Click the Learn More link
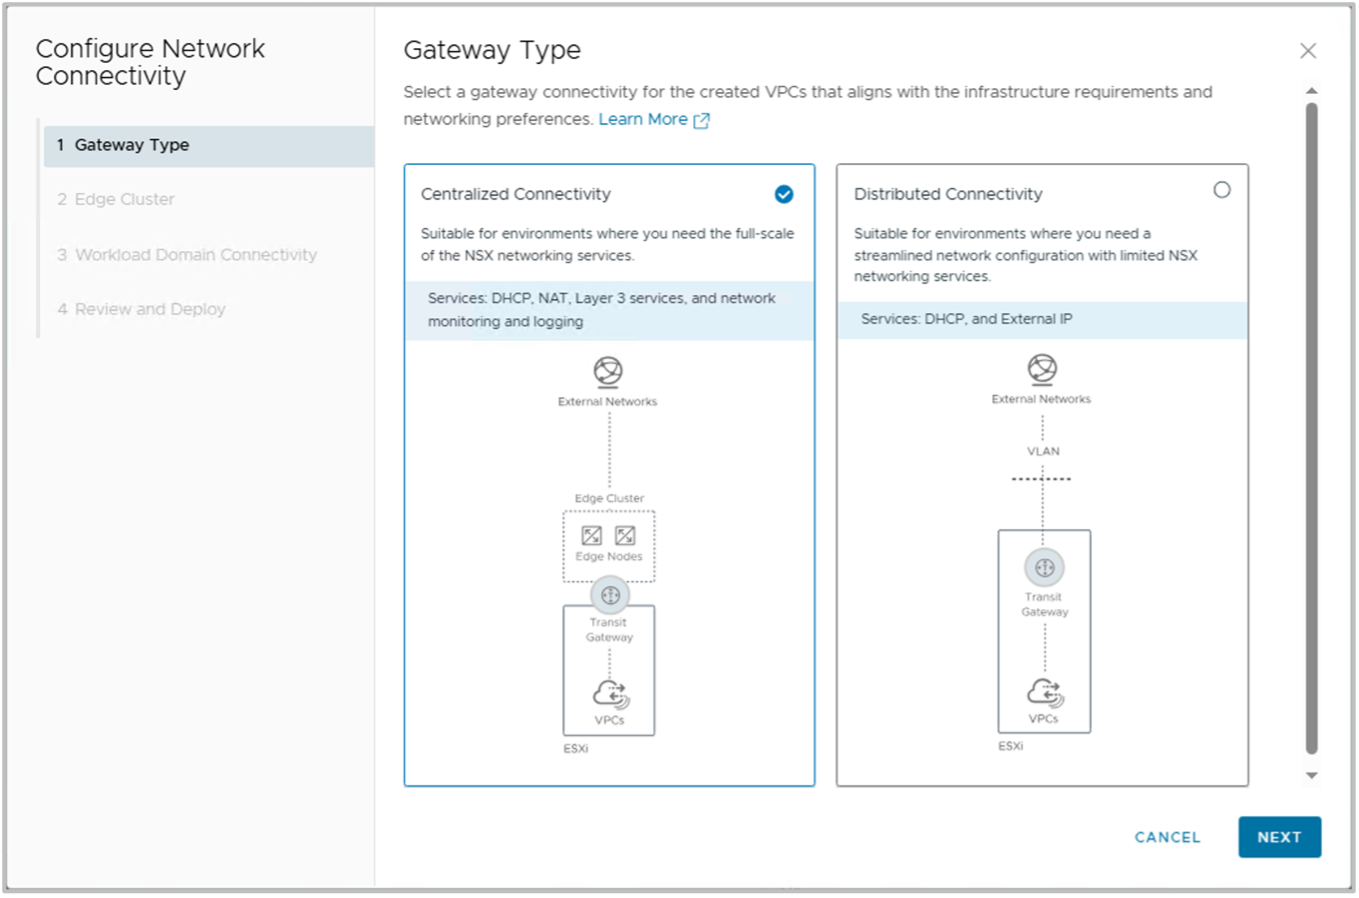This screenshot has height=898, width=1359. tap(644, 118)
